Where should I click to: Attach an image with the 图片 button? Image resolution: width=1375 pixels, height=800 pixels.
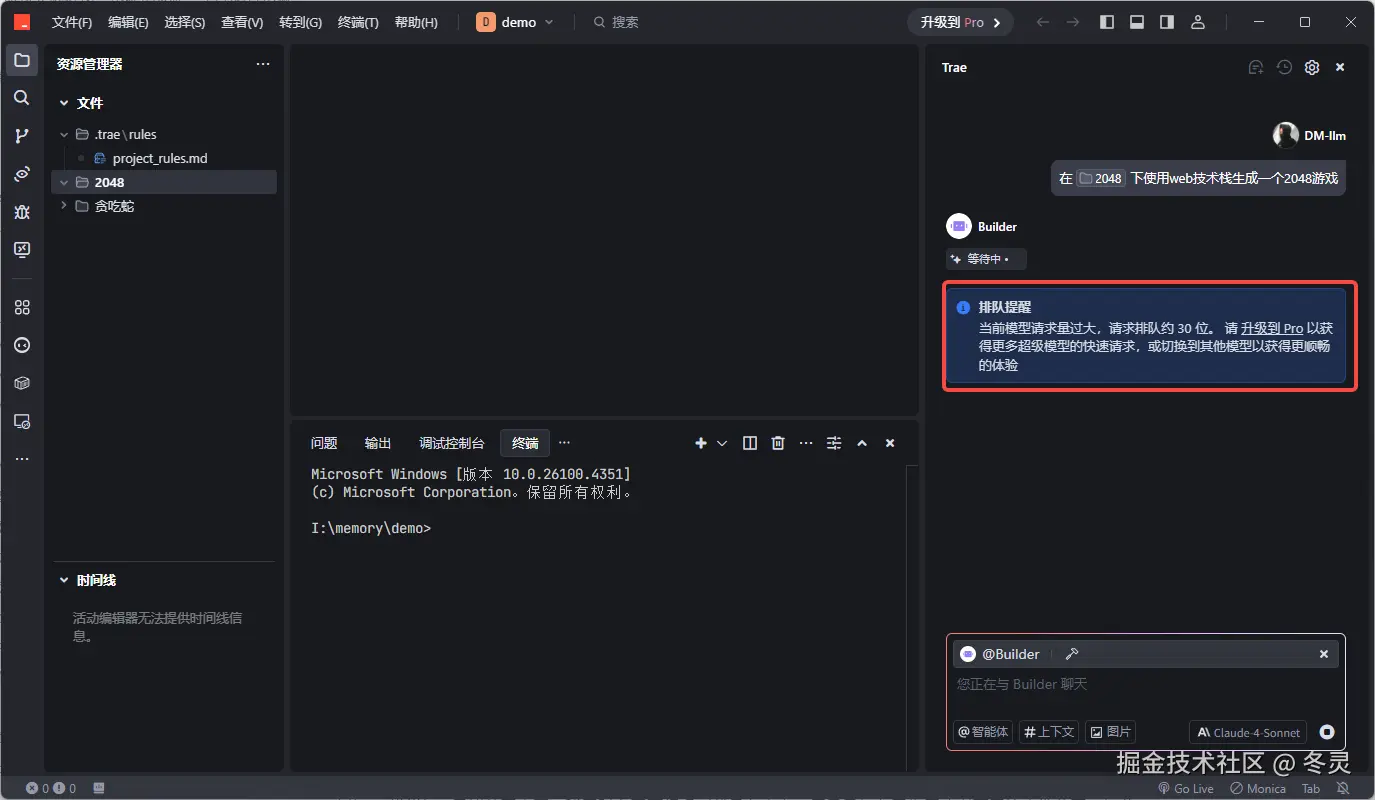click(1110, 731)
